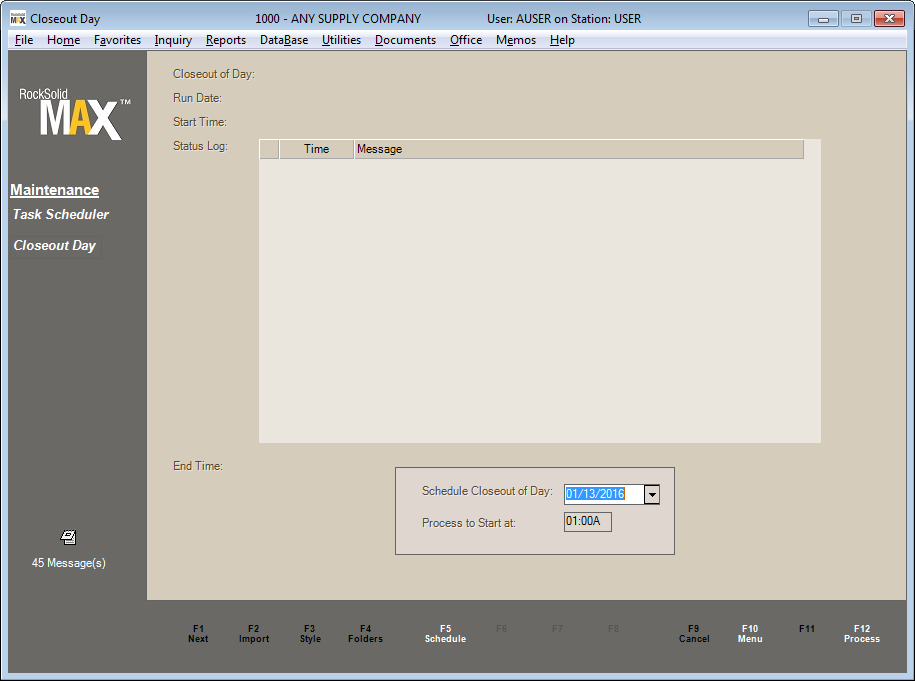915x681 pixels.
Task: Click the Time column header in Status Log
Action: pos(316,149)
